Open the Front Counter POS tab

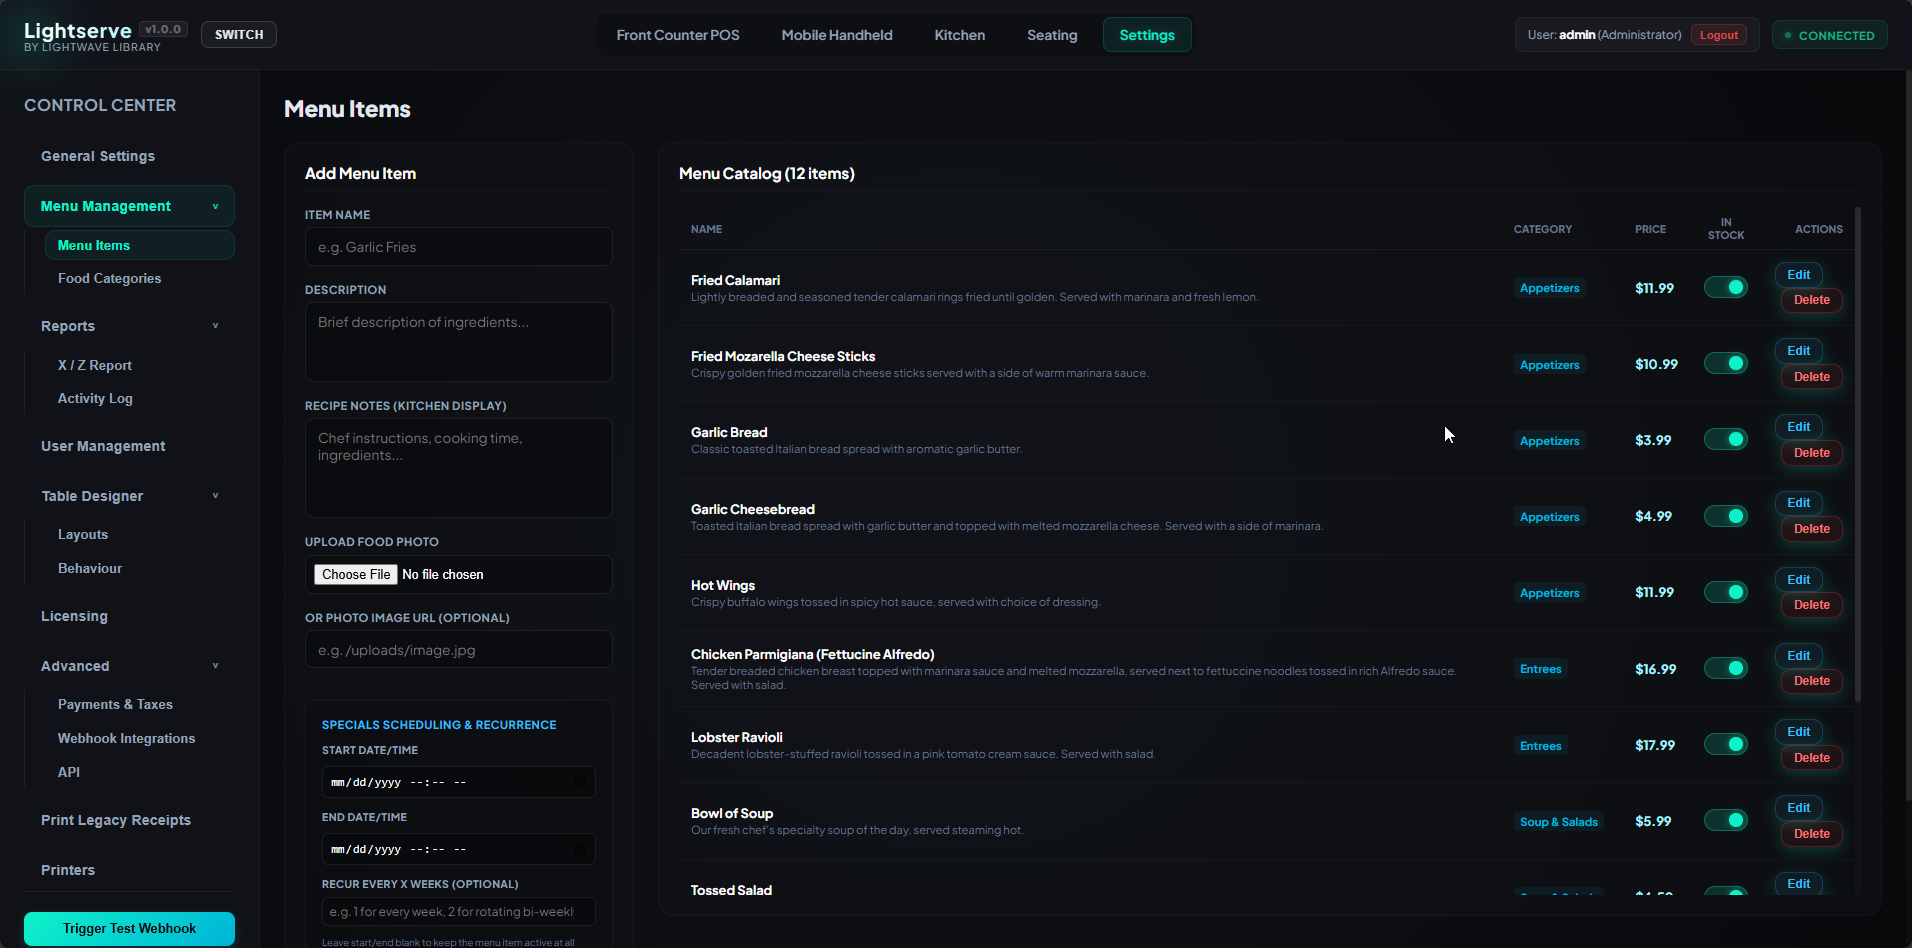678,35
